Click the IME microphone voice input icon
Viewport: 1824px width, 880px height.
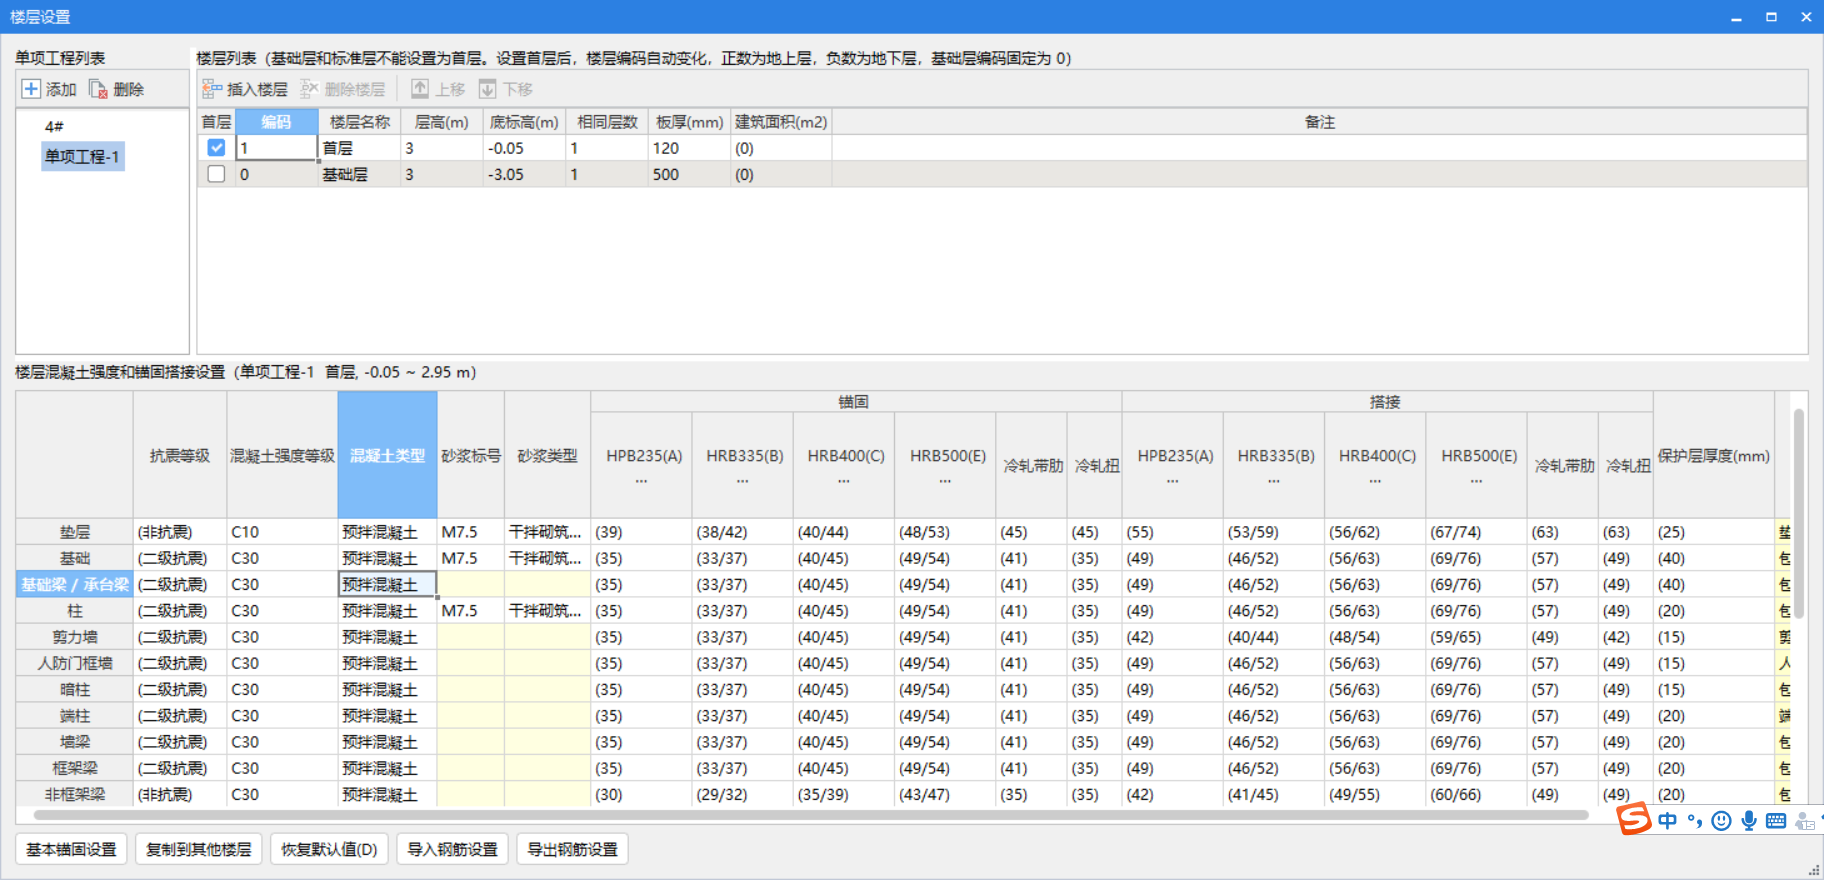coord(1748,821)
